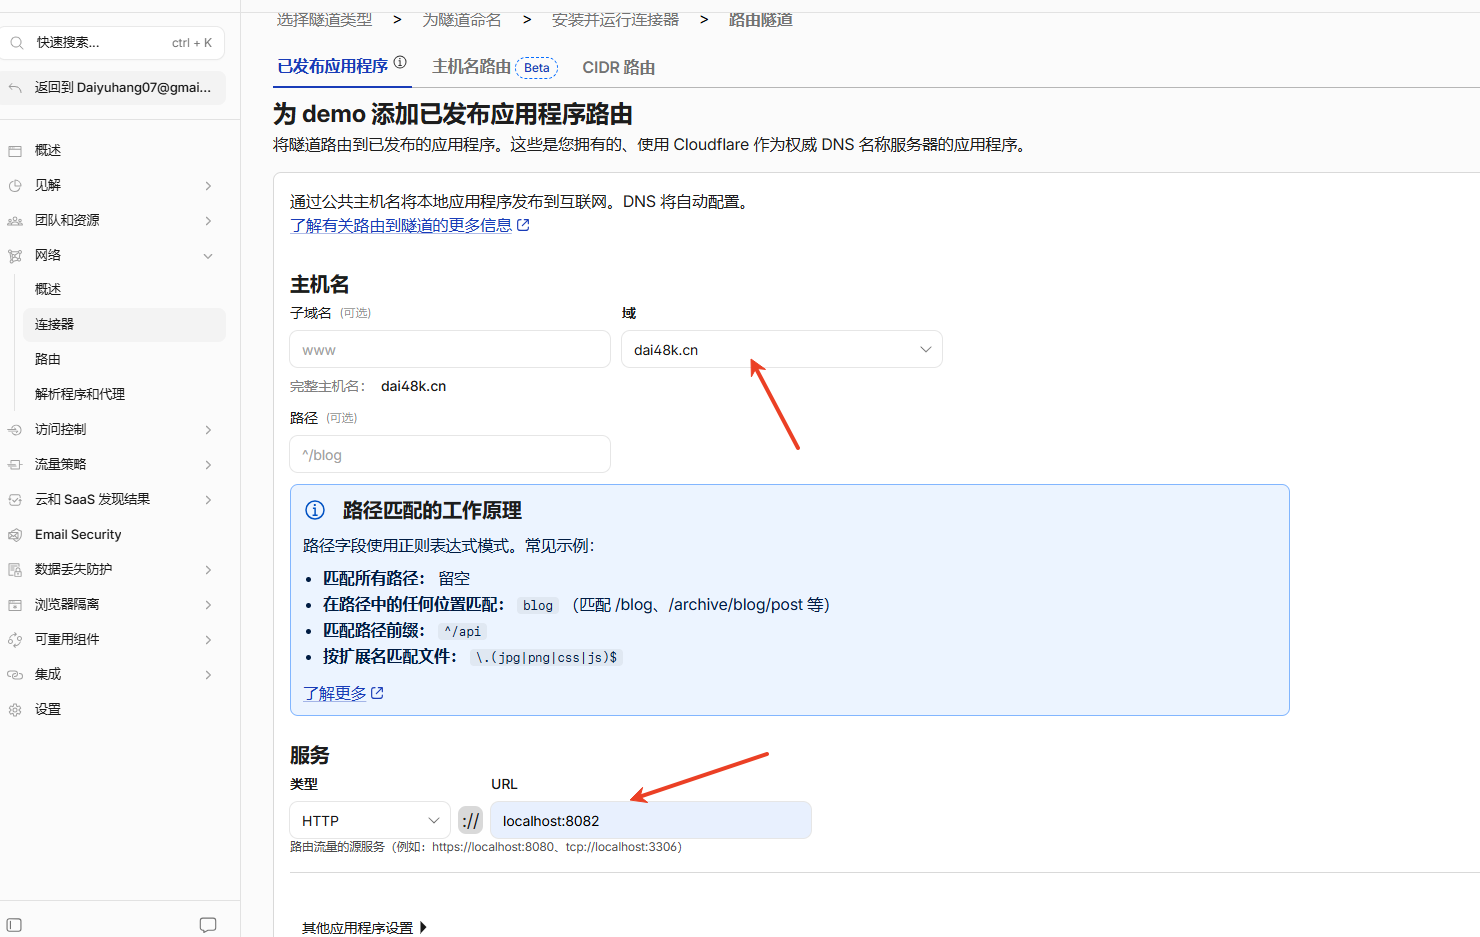The image size is (1480, 937).
Task: Switch to 主机名路由 Beta tab
Action: pyautogui.click(x=494, y=67)
